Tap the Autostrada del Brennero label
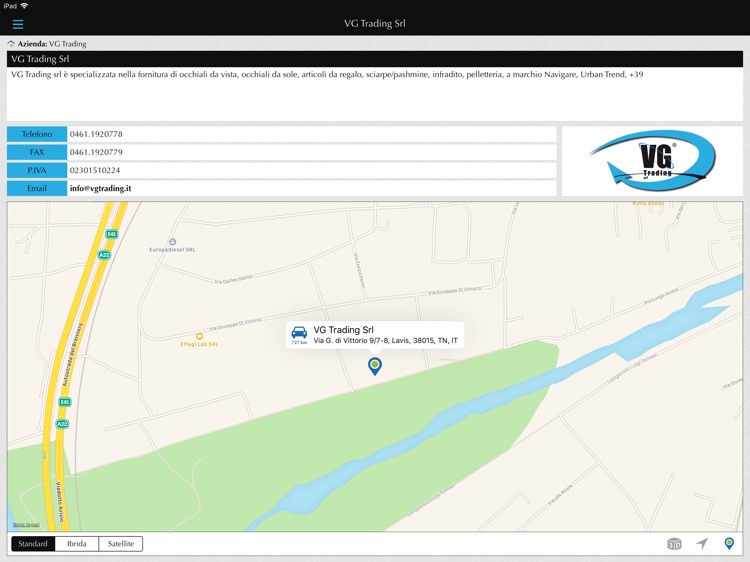 [x=73, y=355]
